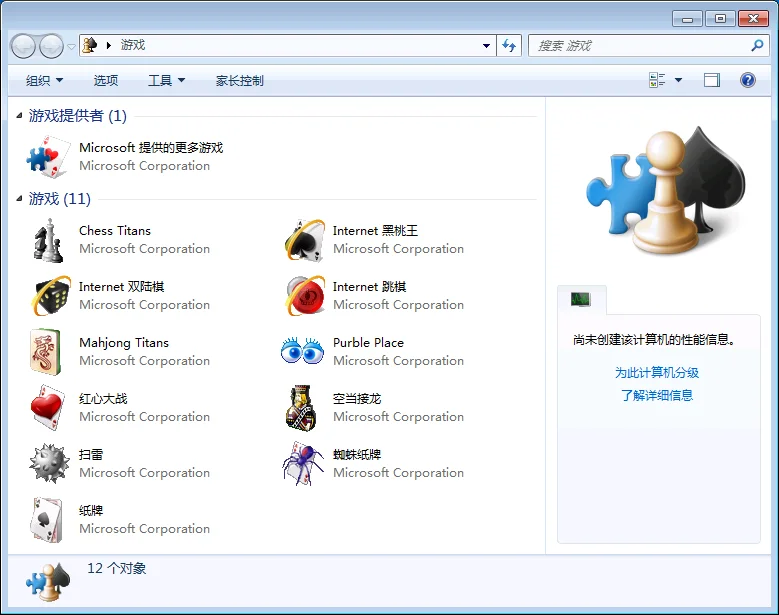This screenshot has height=615, width=779.
Task: Click the Internet 黑桃王 spade icon
Action: [x=302, y=240]
